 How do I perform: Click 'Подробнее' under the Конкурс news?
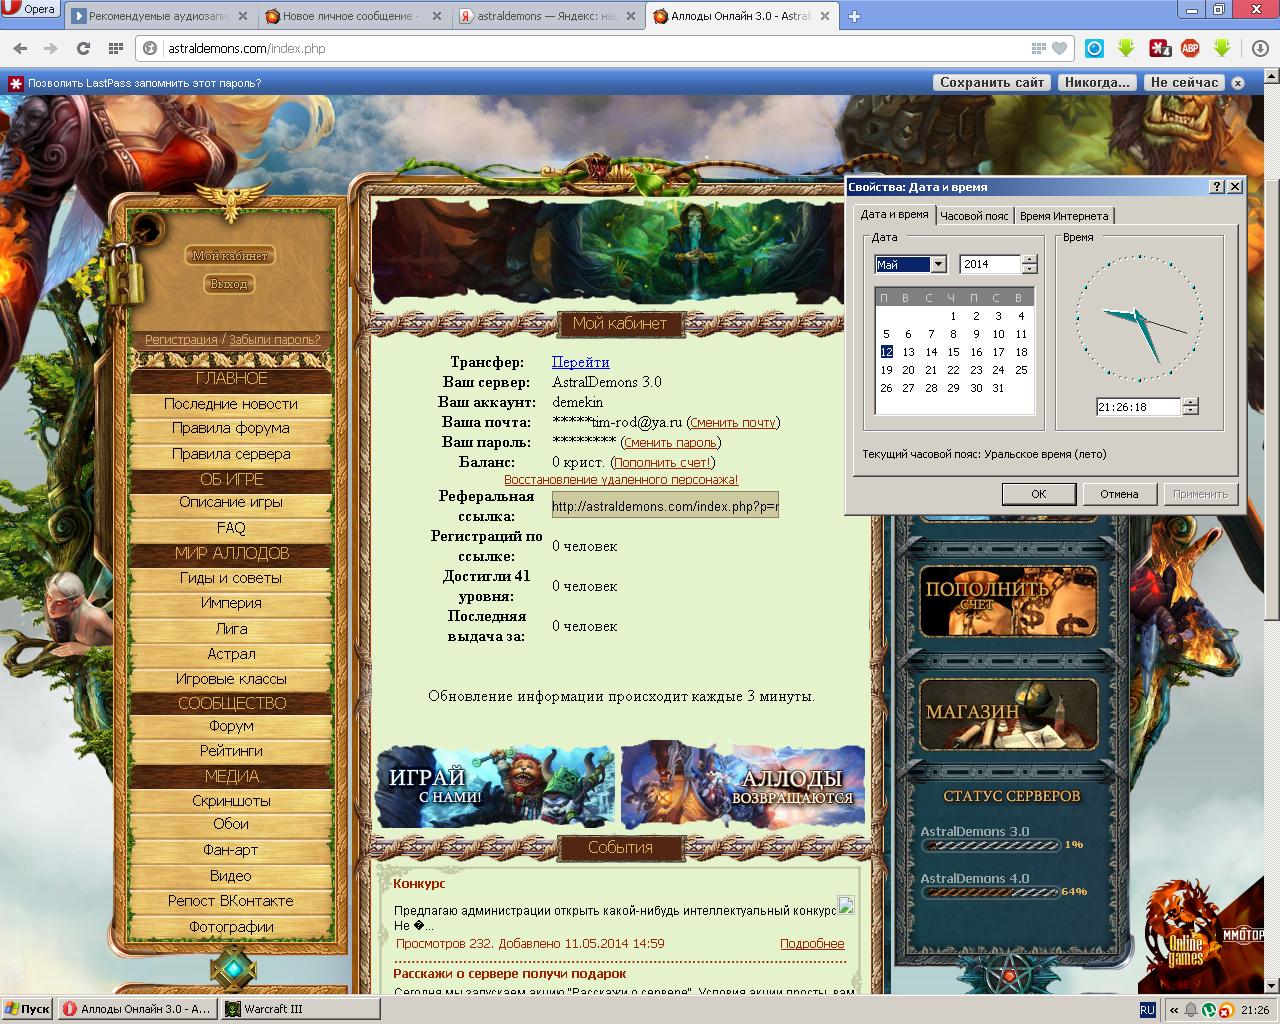click(812, 944)
